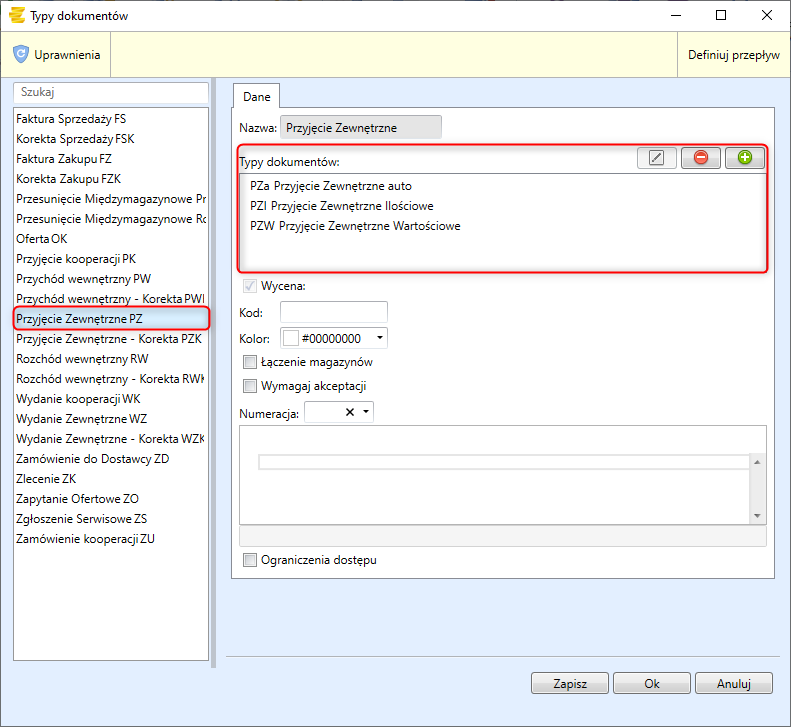Toggle Wymagaj akceptacji checkbox

point(250,386)
